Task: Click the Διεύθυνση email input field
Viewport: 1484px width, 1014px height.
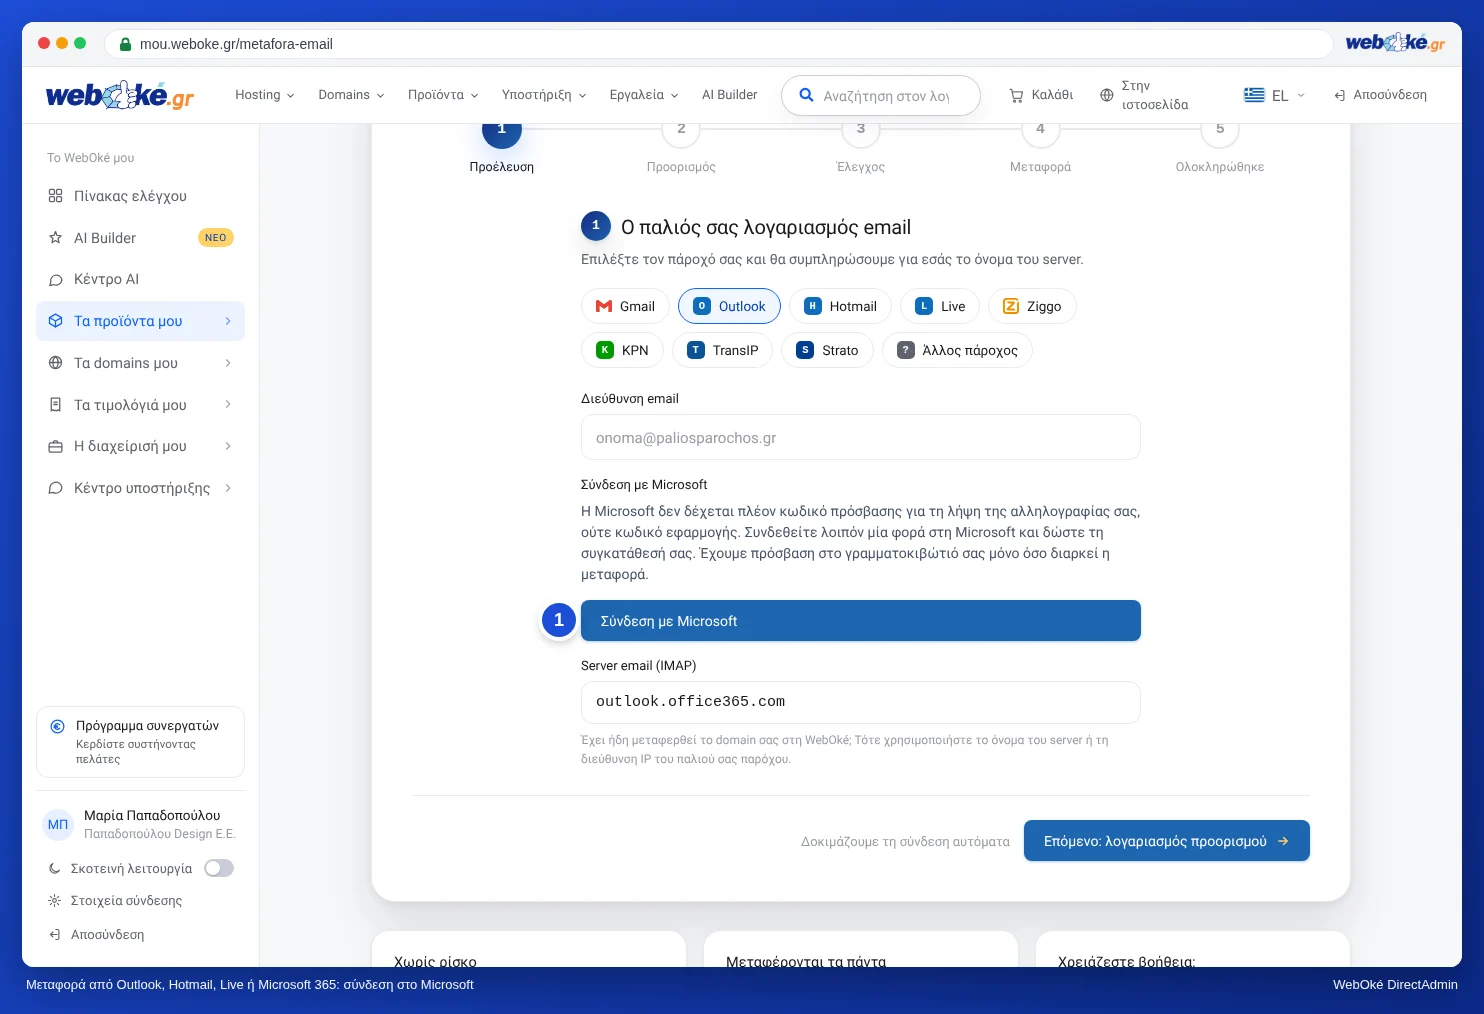Action: click(861, 437)
